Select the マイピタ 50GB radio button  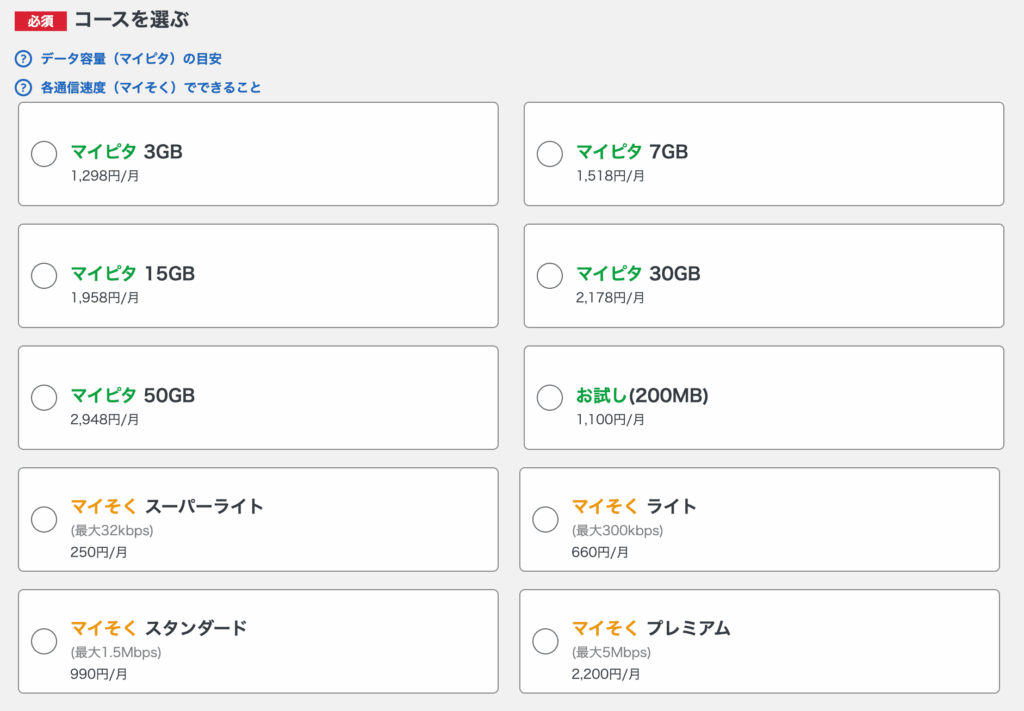coord(43,397)
